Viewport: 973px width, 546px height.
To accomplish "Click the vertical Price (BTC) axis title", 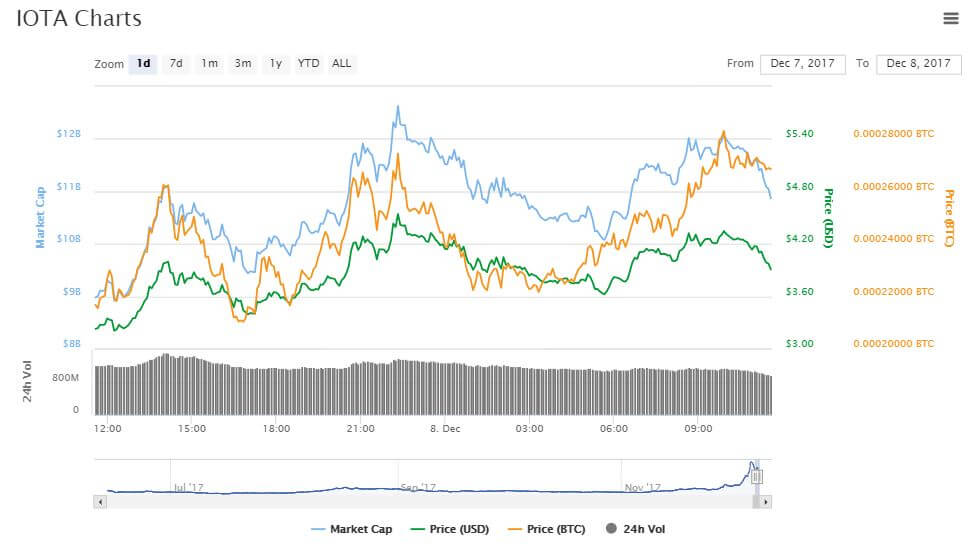I will [949, 218].
